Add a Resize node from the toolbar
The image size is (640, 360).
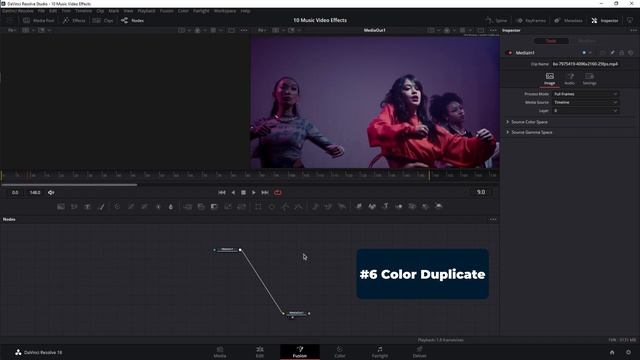tap(228, 207)
